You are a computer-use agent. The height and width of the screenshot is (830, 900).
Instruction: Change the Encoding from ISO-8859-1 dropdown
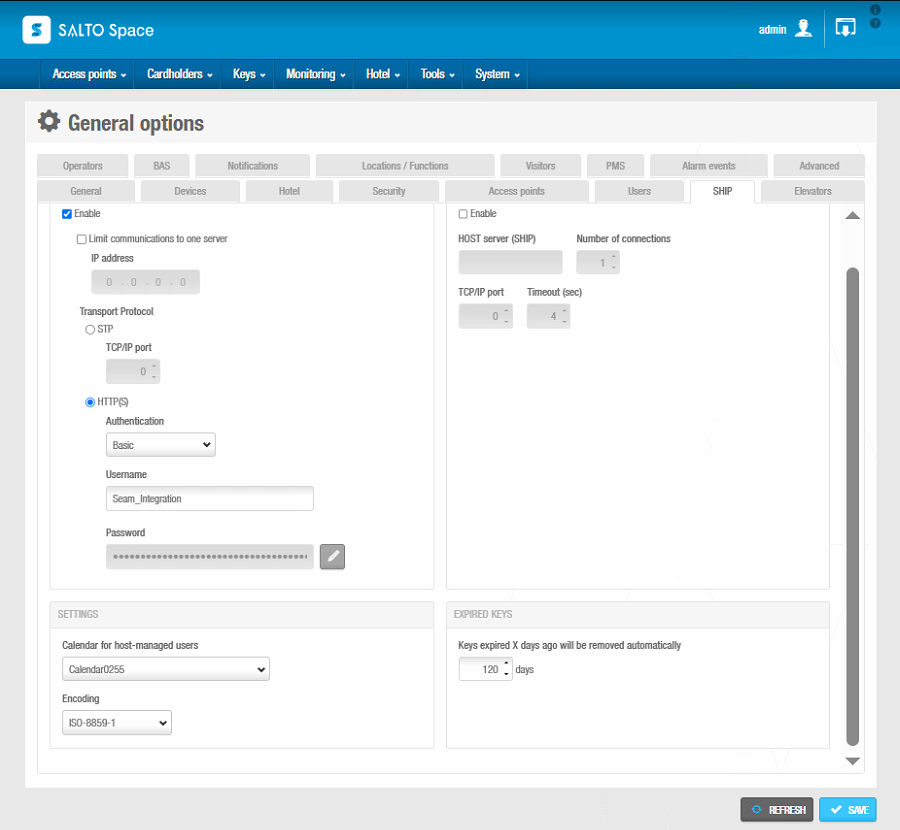(x=116, y=722)
